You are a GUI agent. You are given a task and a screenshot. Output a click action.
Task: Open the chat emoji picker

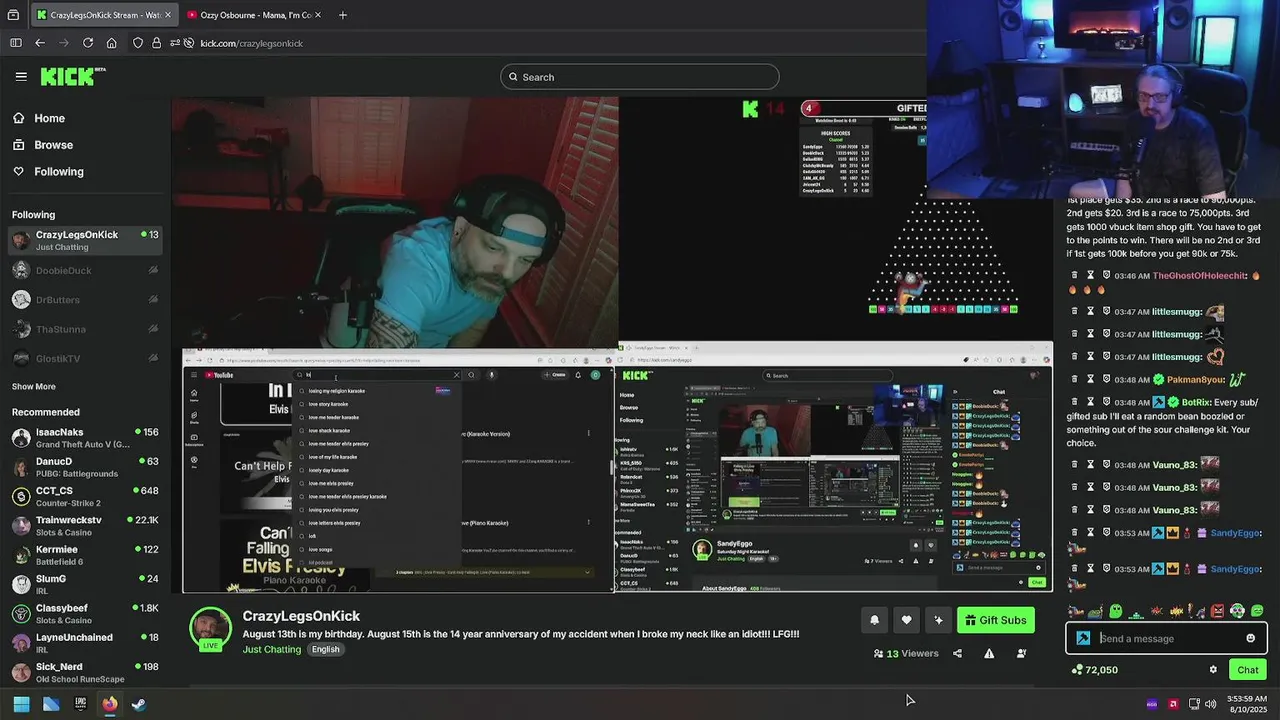[x=1250, y=638]
